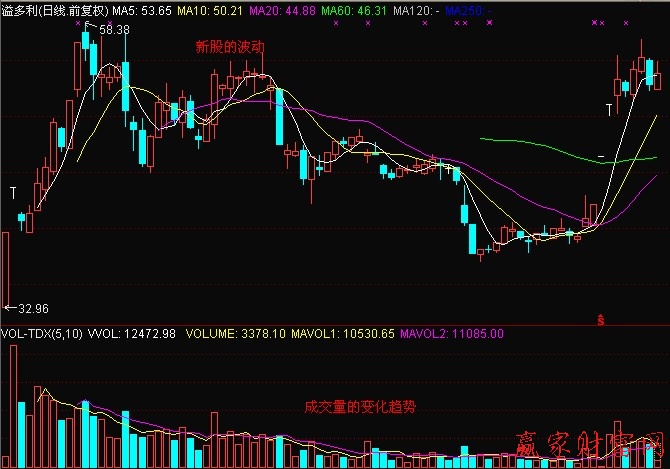Screen dimensions: 670x469
Task: Click the 赢家财富网 watermark logo
Action: pos(590,446)
